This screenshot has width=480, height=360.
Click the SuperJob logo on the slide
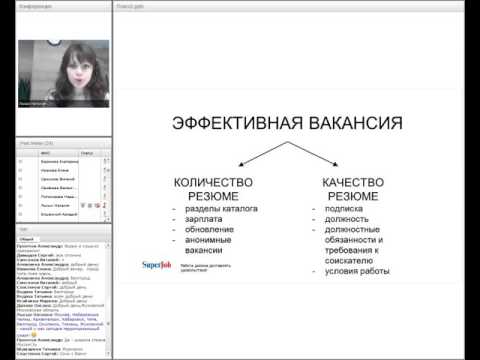click(156, 265)
